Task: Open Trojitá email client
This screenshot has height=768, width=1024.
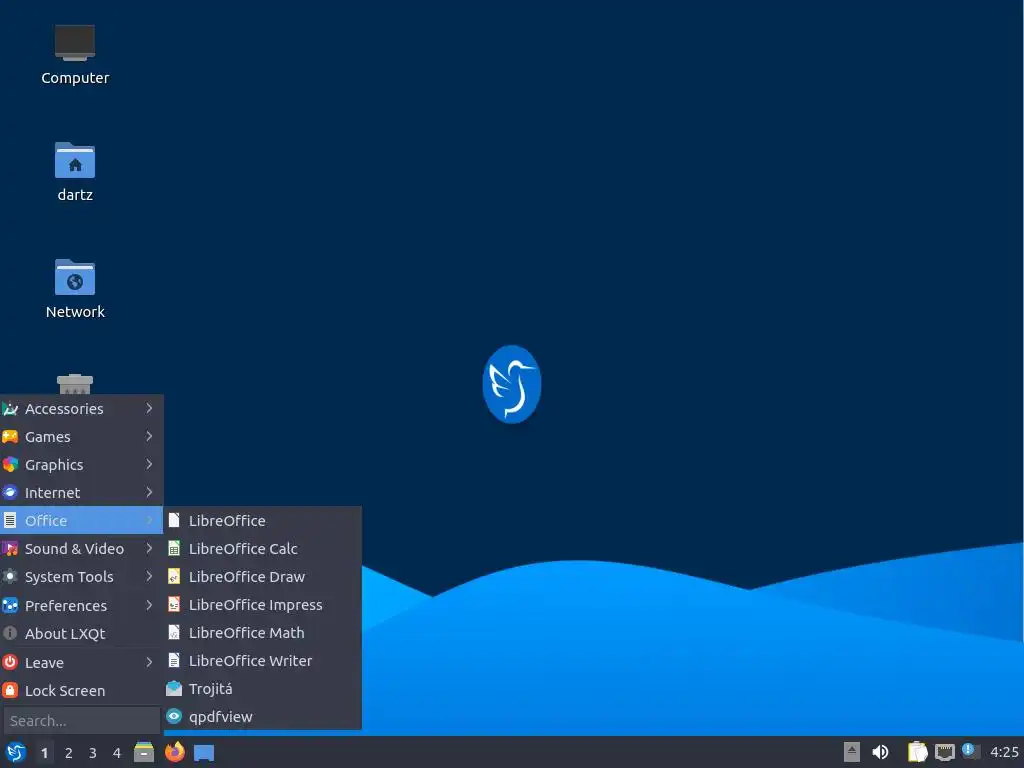Action: point(263,689)
